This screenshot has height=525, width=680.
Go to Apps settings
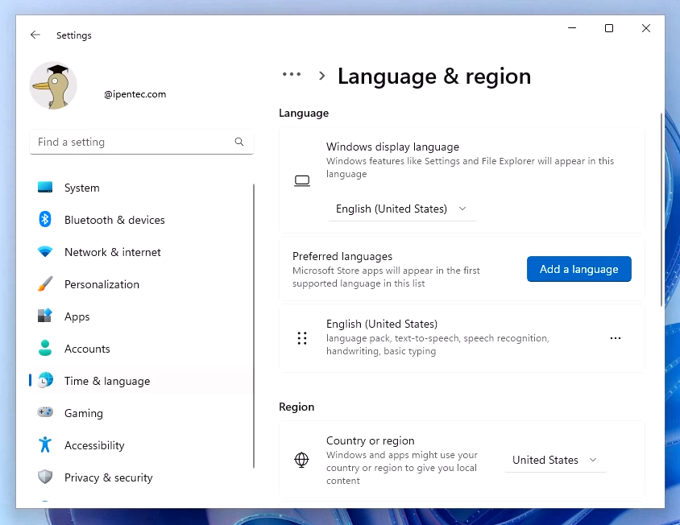[77, 316]
